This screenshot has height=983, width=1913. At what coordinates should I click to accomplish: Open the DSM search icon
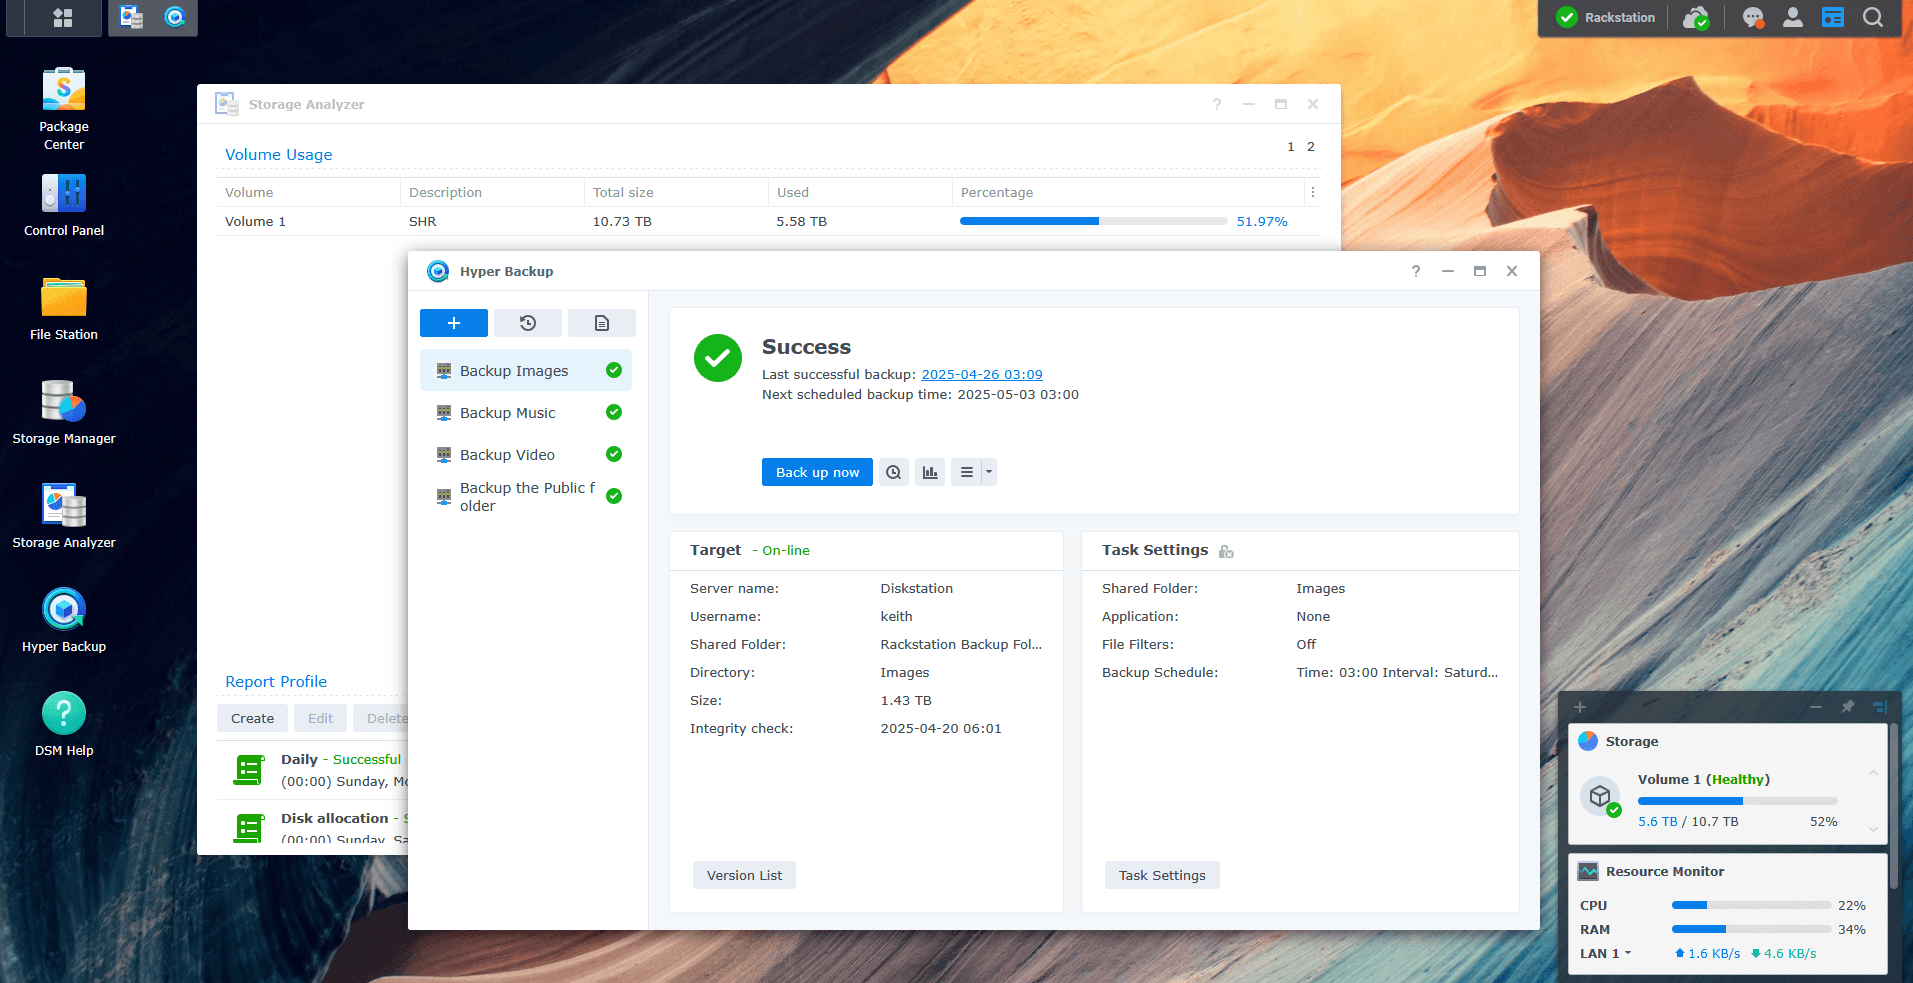tap(1872, 18)
